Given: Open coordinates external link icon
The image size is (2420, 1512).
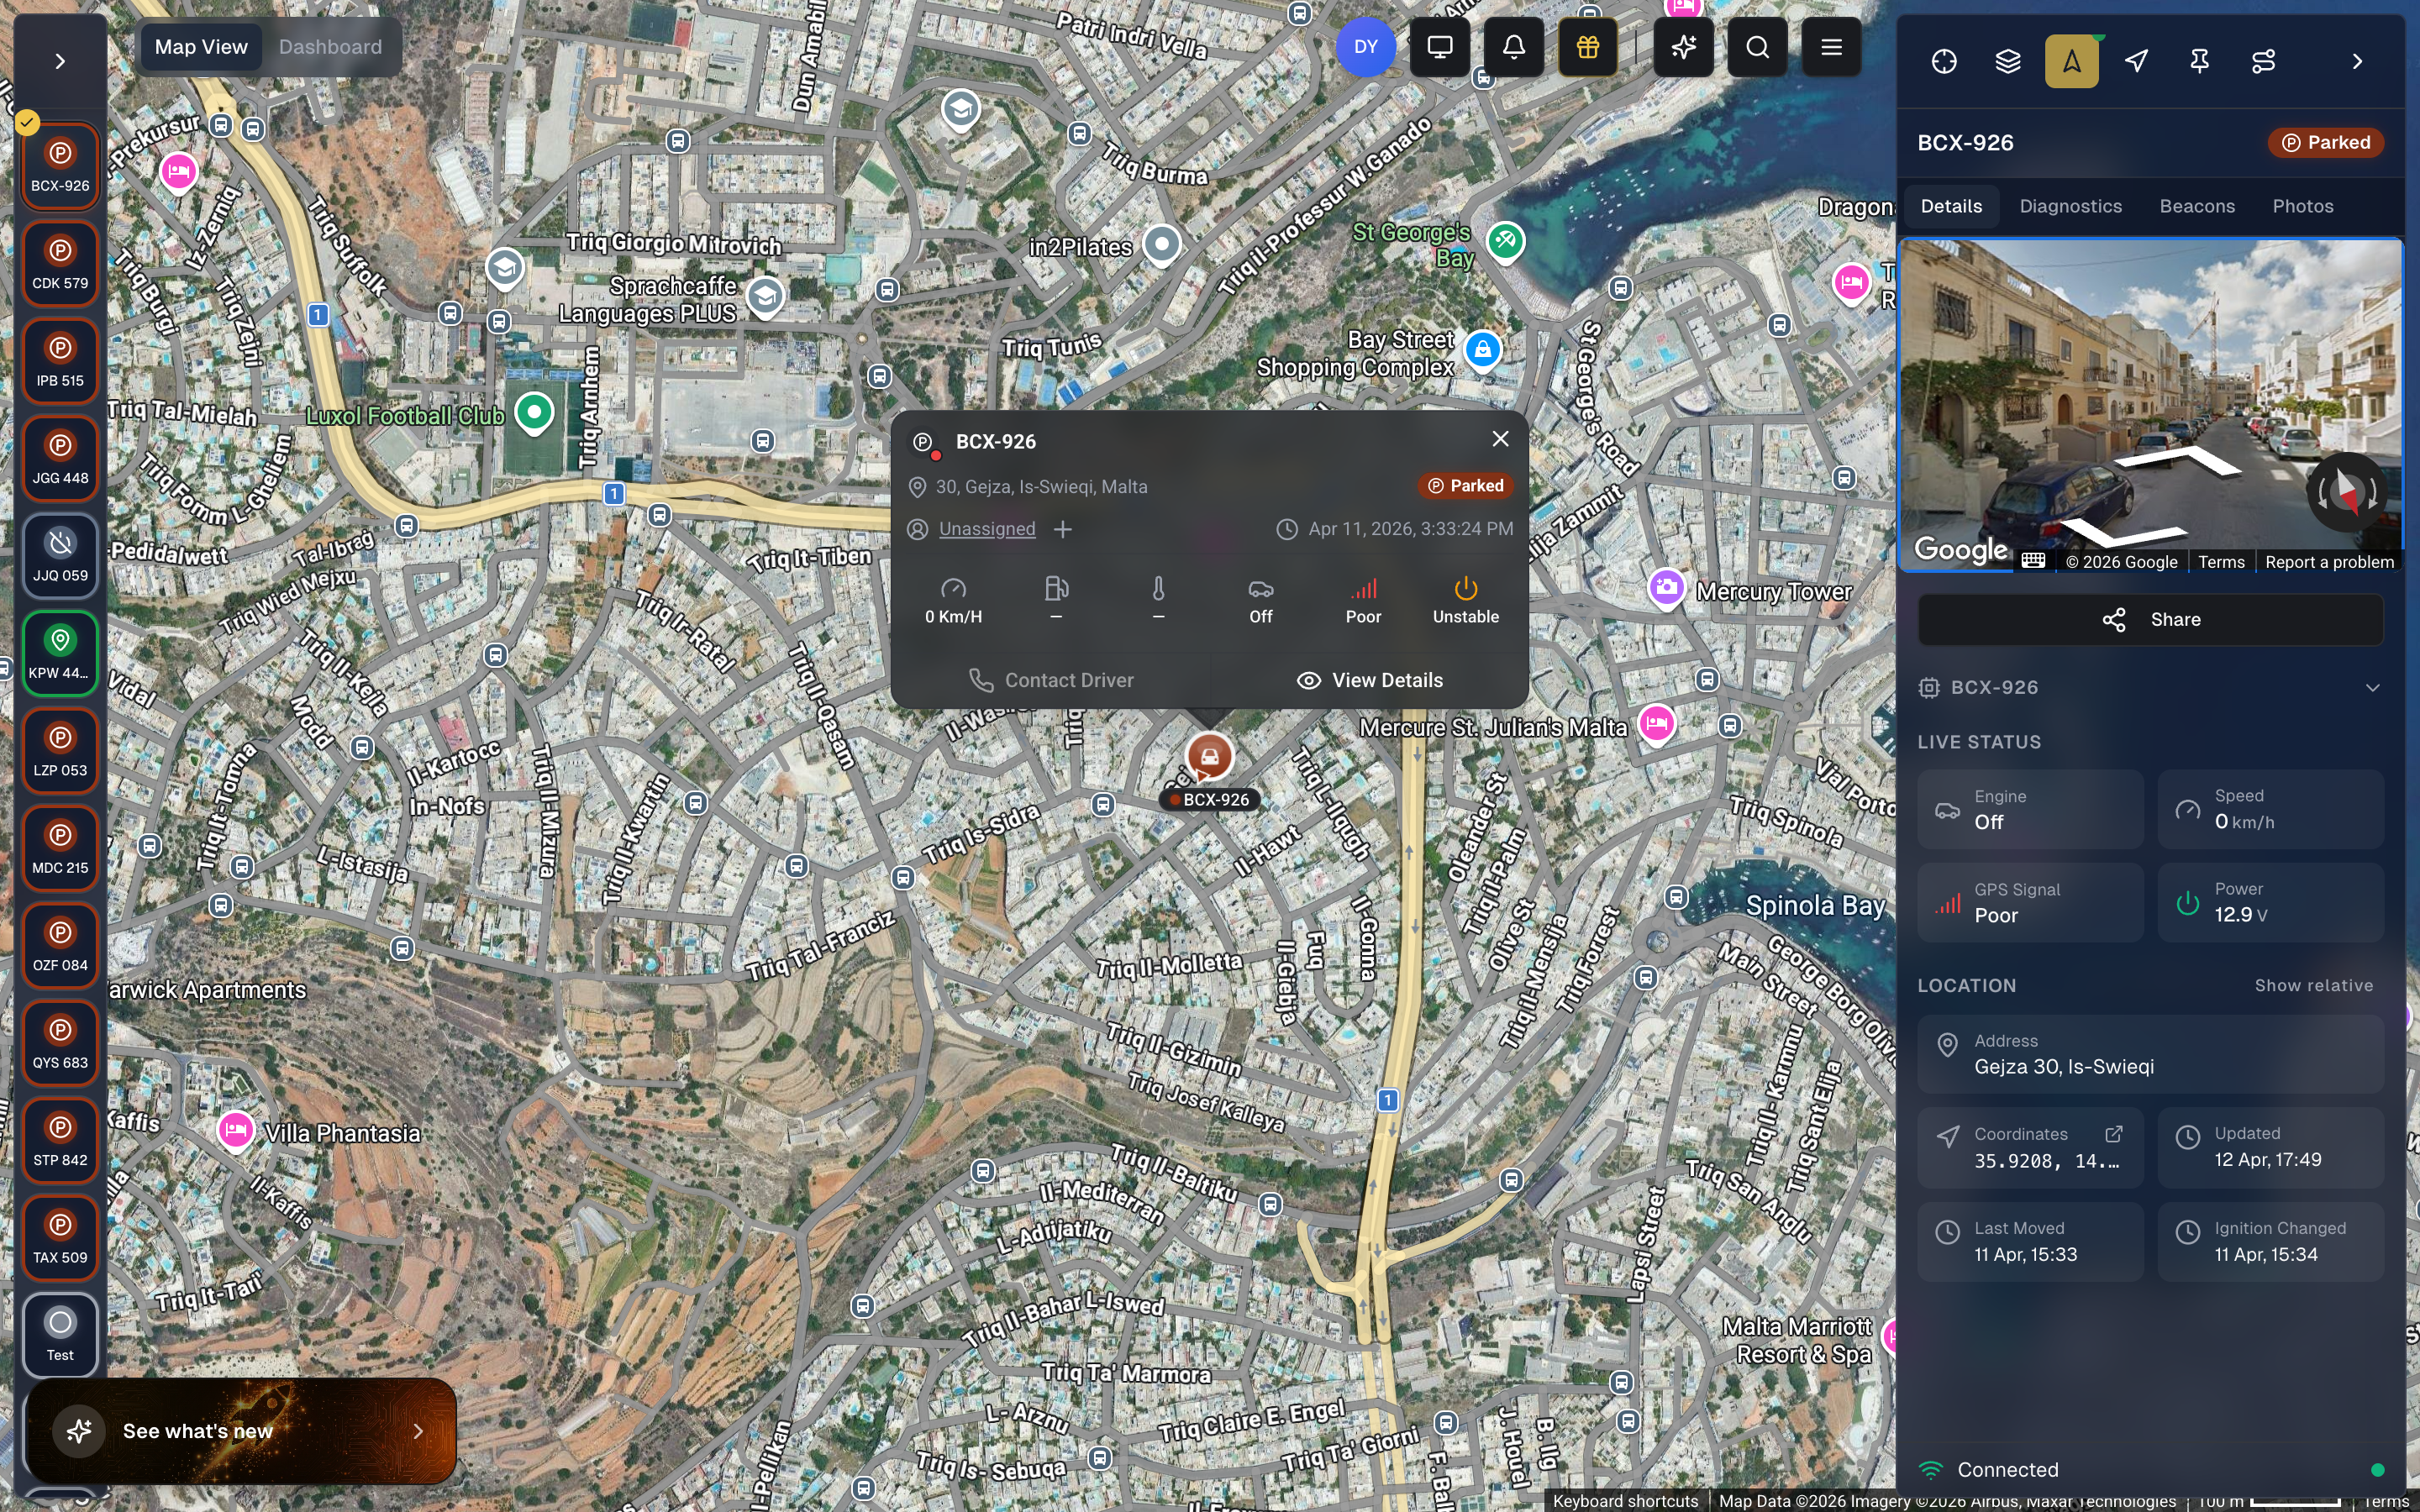Looking at the screenshot, I should [x=2114, y=1134].
